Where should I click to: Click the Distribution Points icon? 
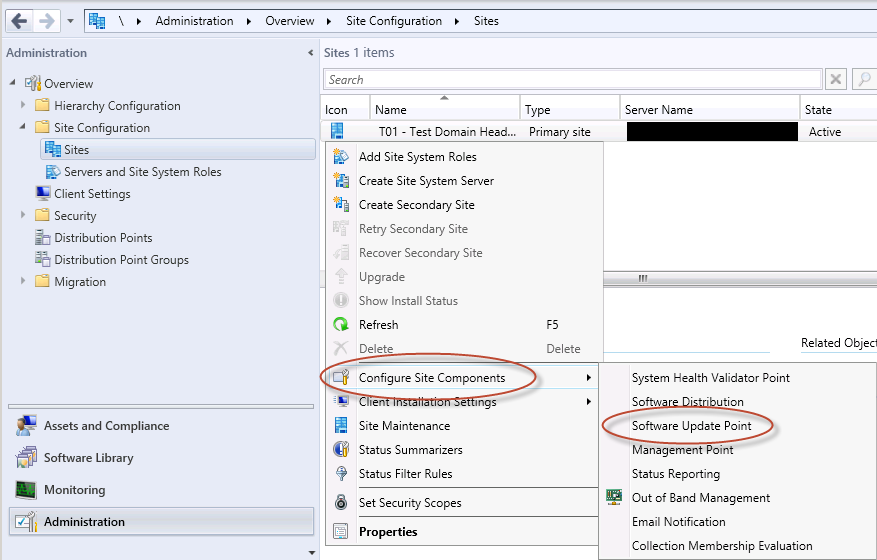point(43,238)
